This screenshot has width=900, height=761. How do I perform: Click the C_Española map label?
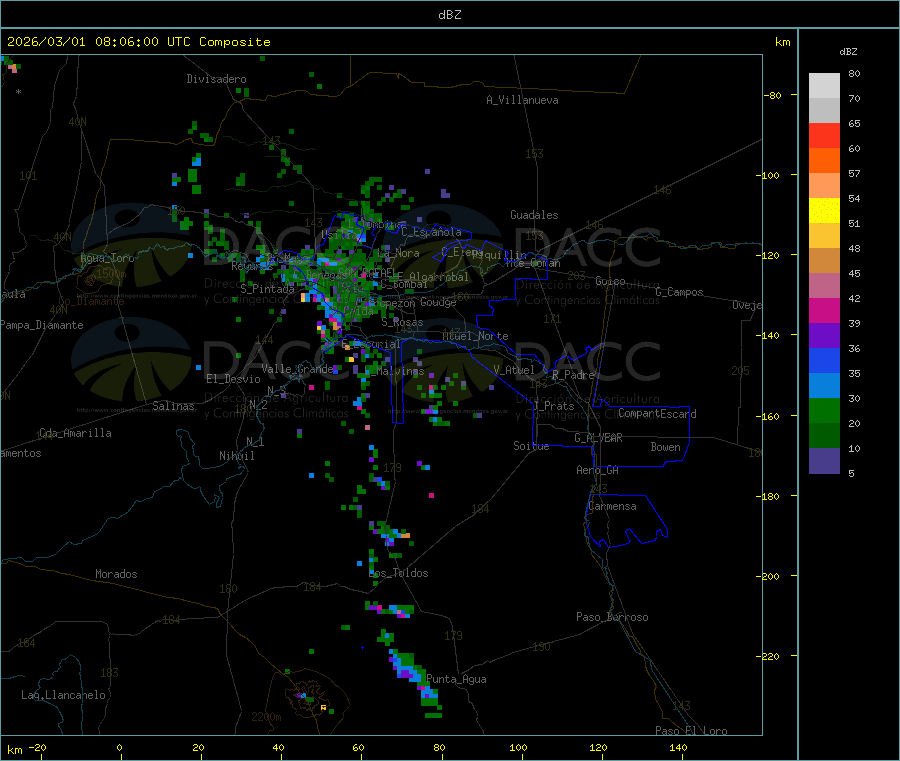tap(432, 232)
